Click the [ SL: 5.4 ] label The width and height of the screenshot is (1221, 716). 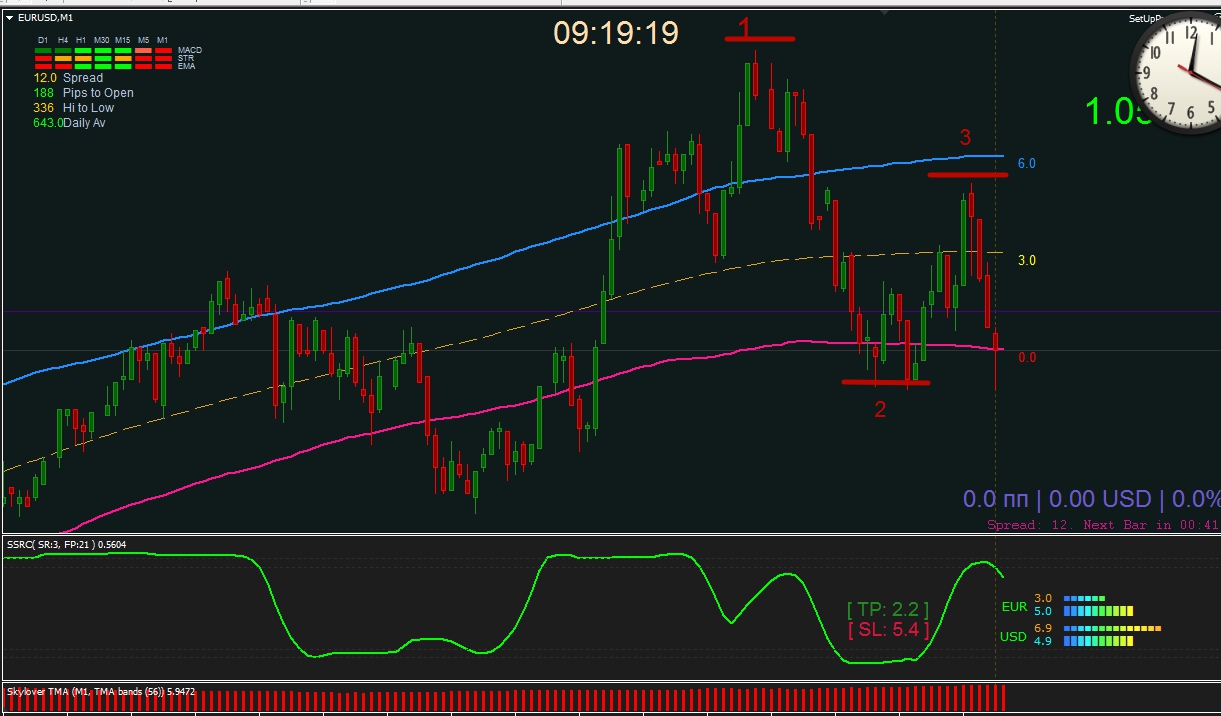click(888, 630)
